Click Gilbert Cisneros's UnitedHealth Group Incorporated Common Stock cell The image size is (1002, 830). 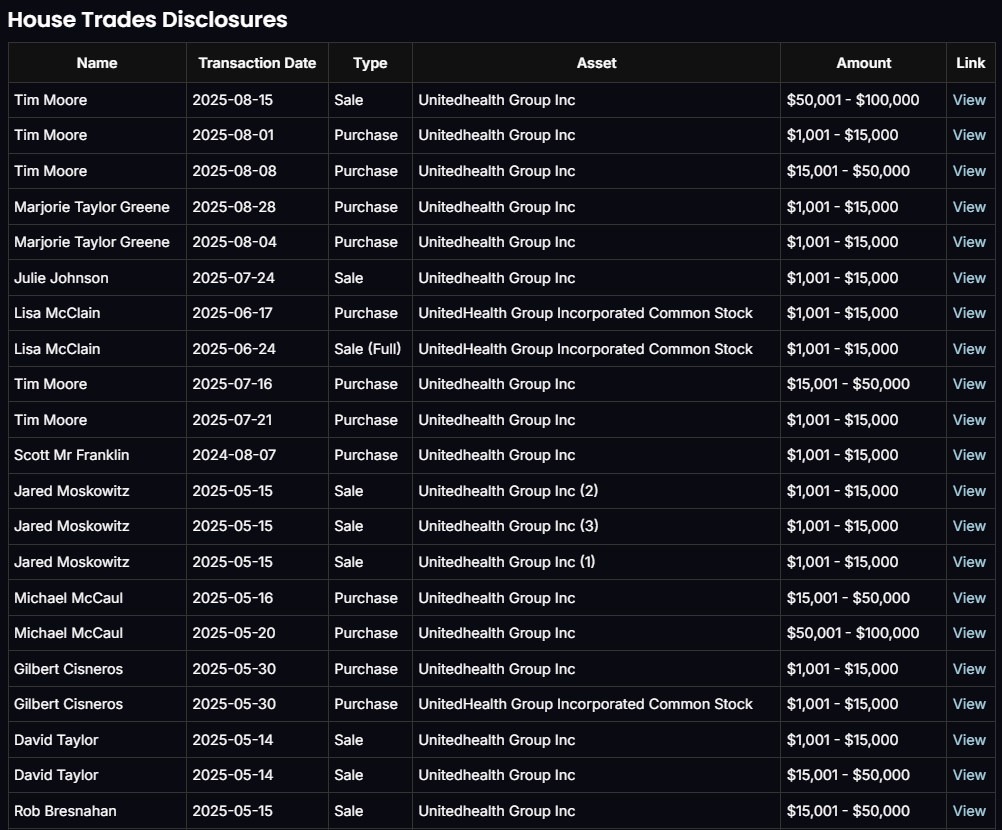(585, 704)
